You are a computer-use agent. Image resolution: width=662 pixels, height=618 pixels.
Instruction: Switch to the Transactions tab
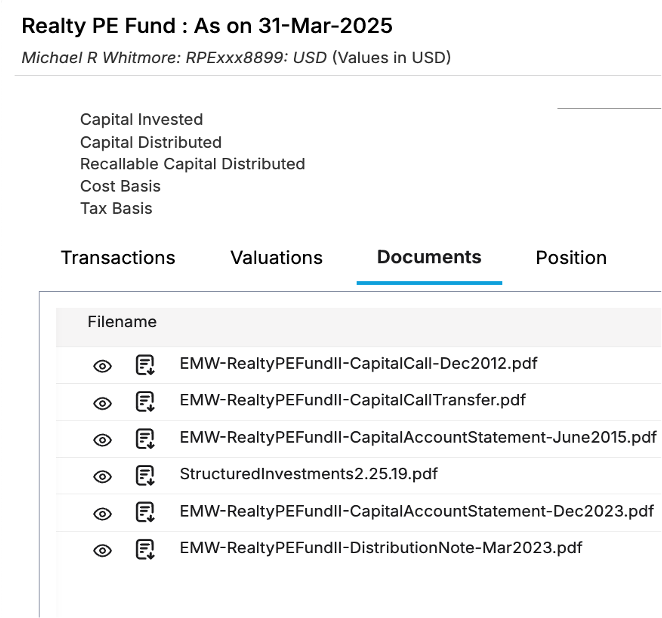(118, 258)
